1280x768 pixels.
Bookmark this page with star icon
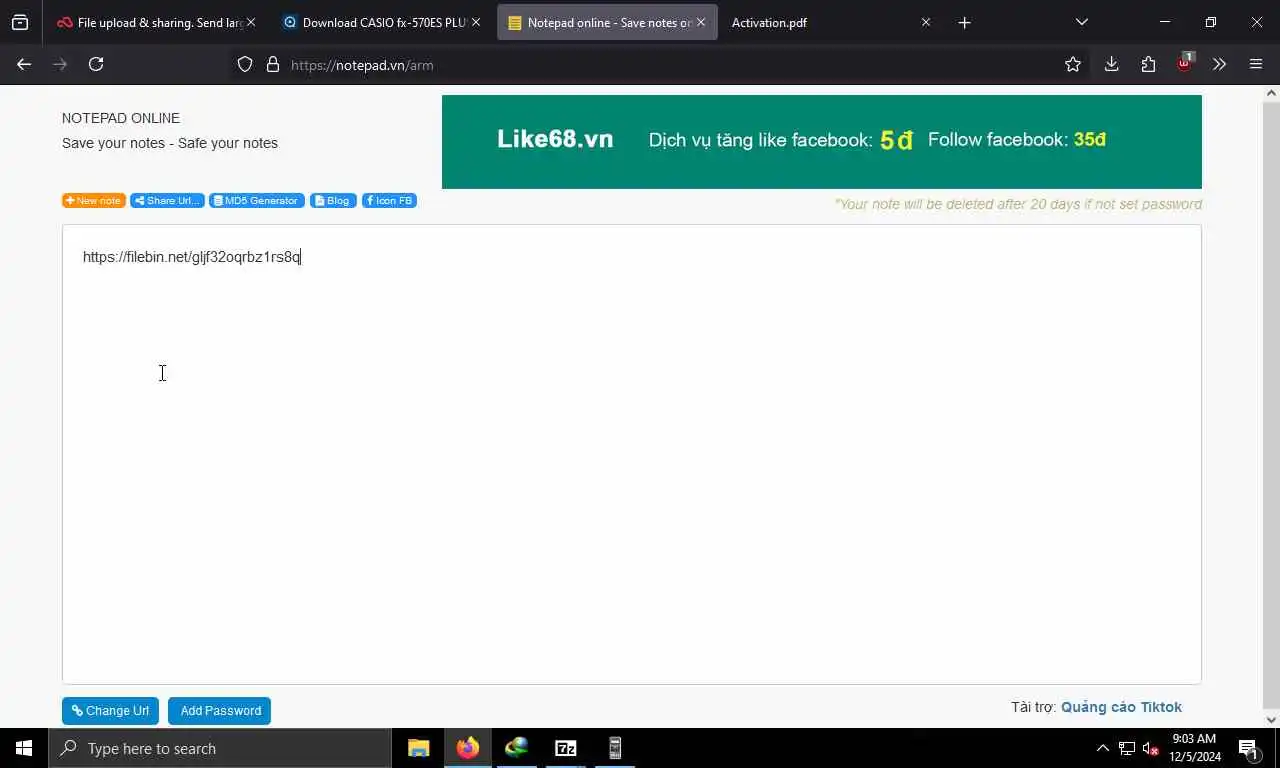[1073, 64]
